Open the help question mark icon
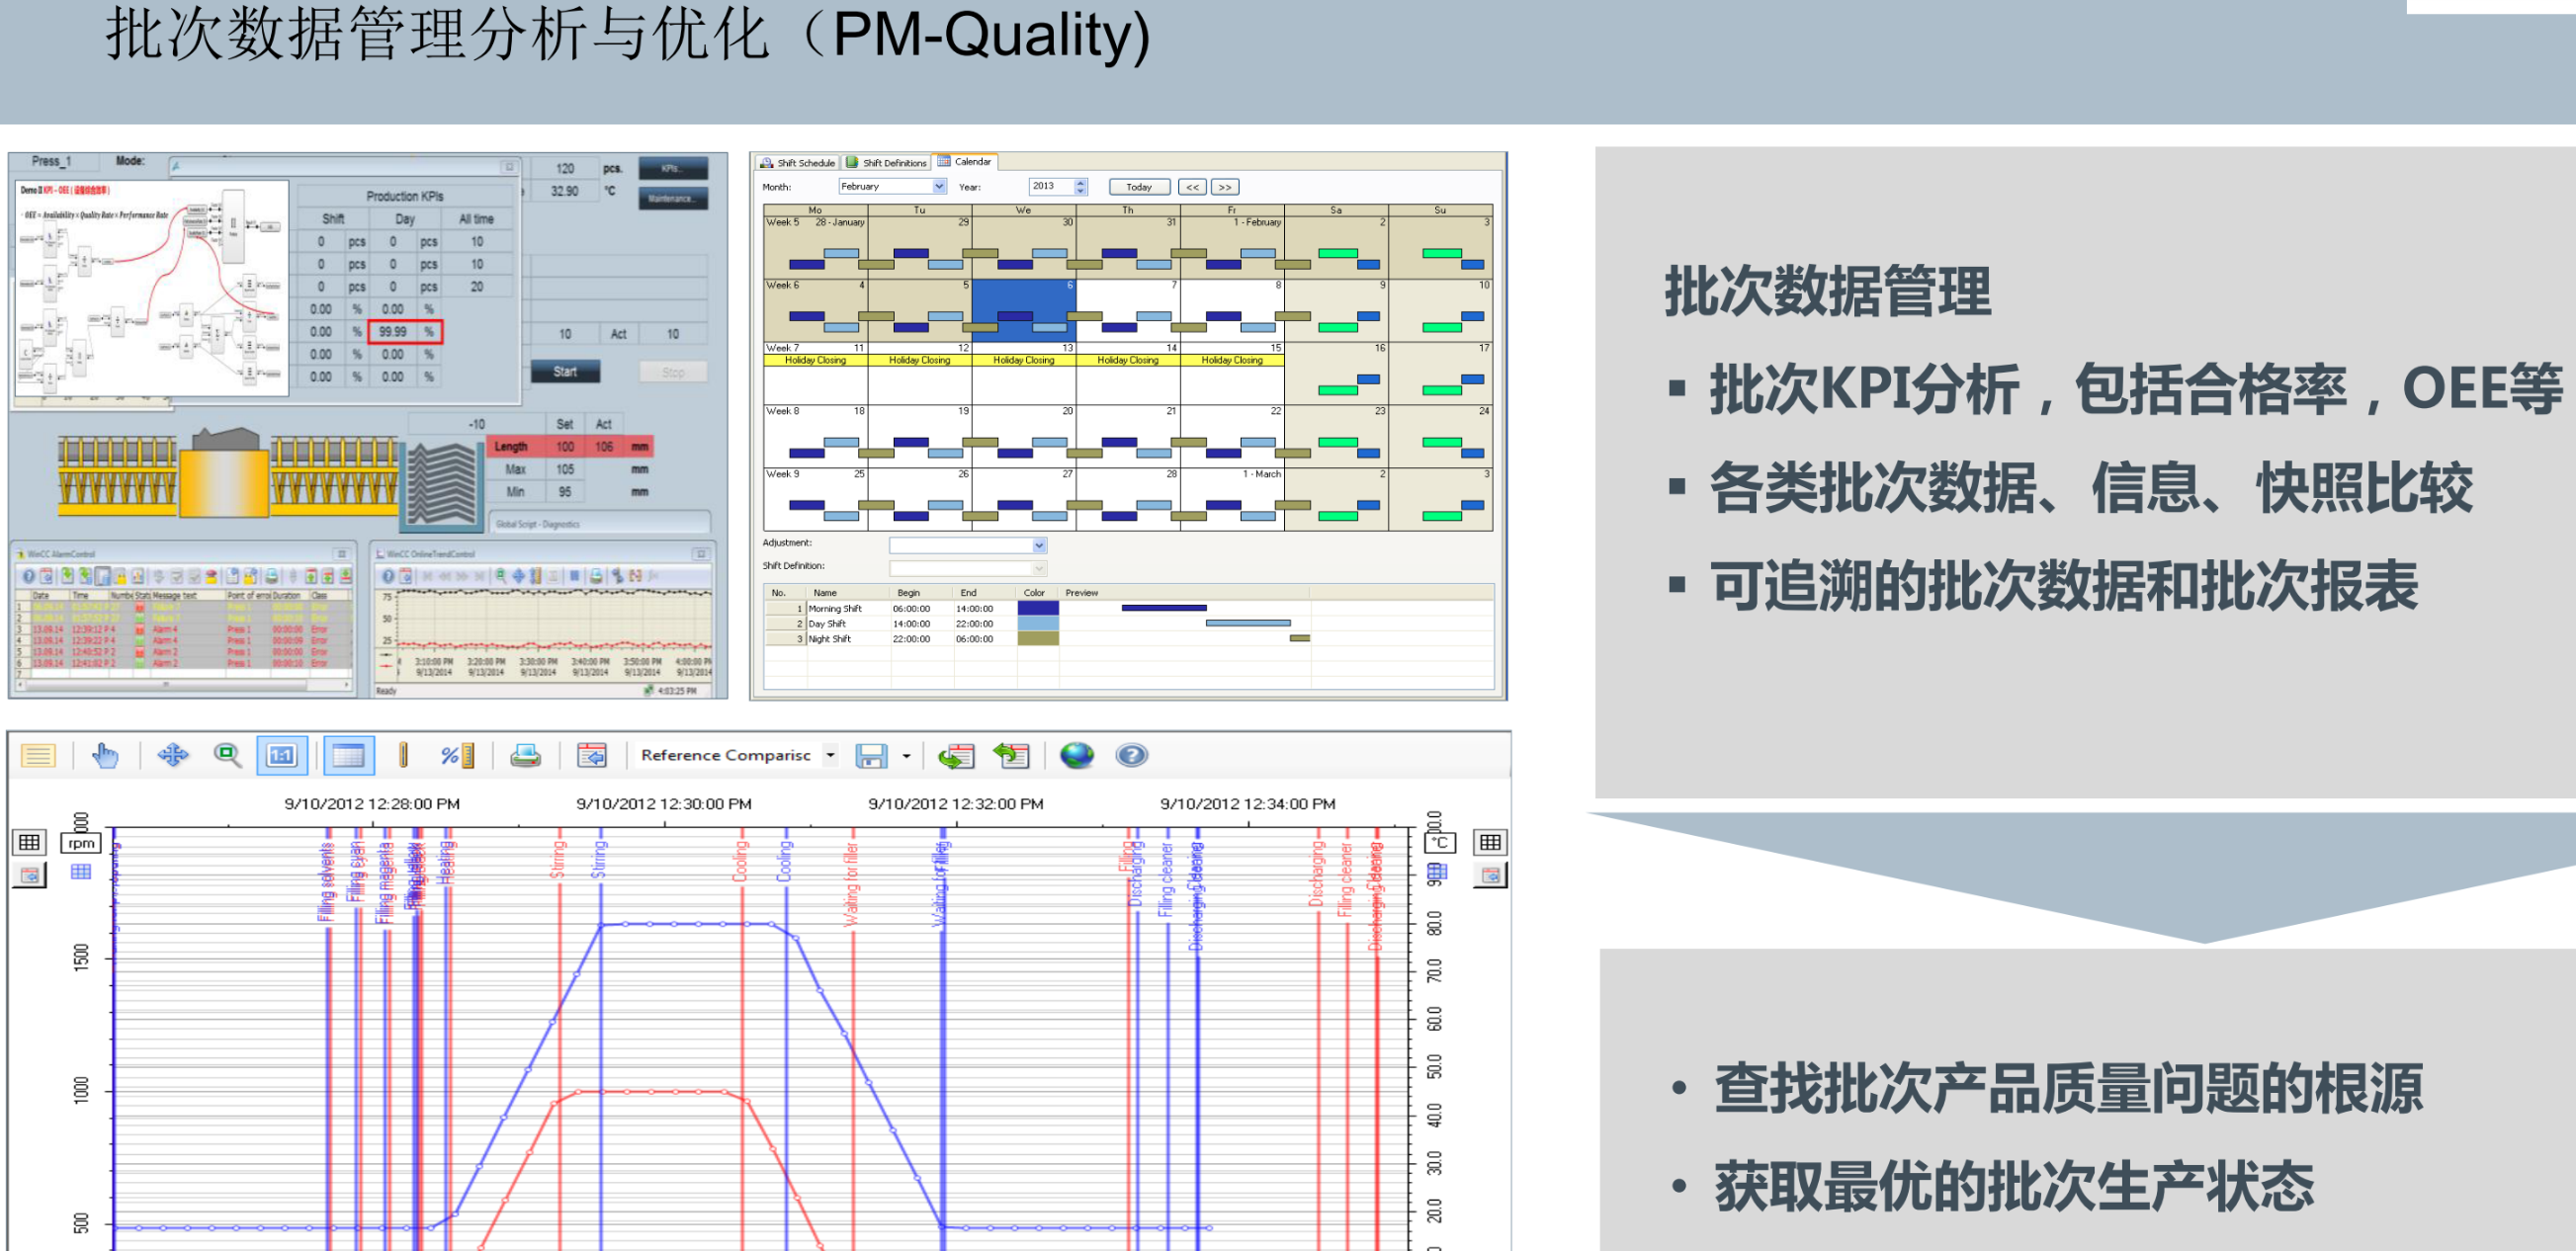Image resolution: width=2576 pixels, height=1251 pixels. 1131,755
